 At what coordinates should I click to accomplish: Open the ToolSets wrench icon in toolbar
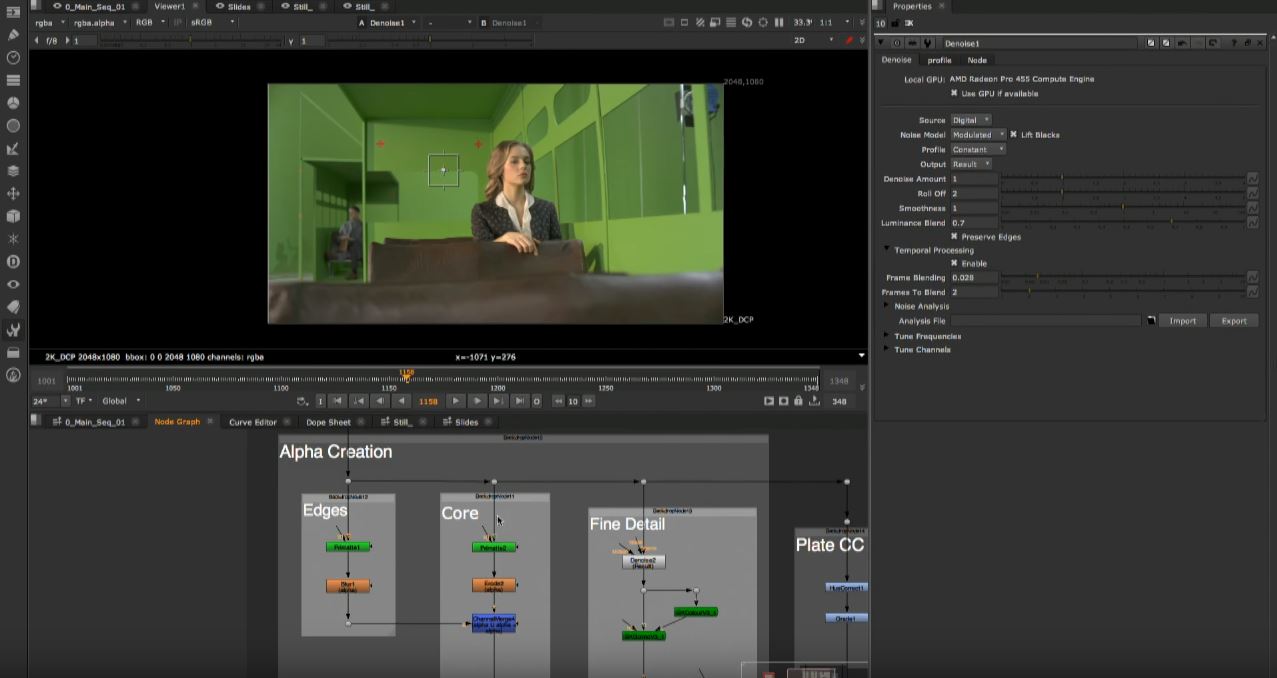13,330
